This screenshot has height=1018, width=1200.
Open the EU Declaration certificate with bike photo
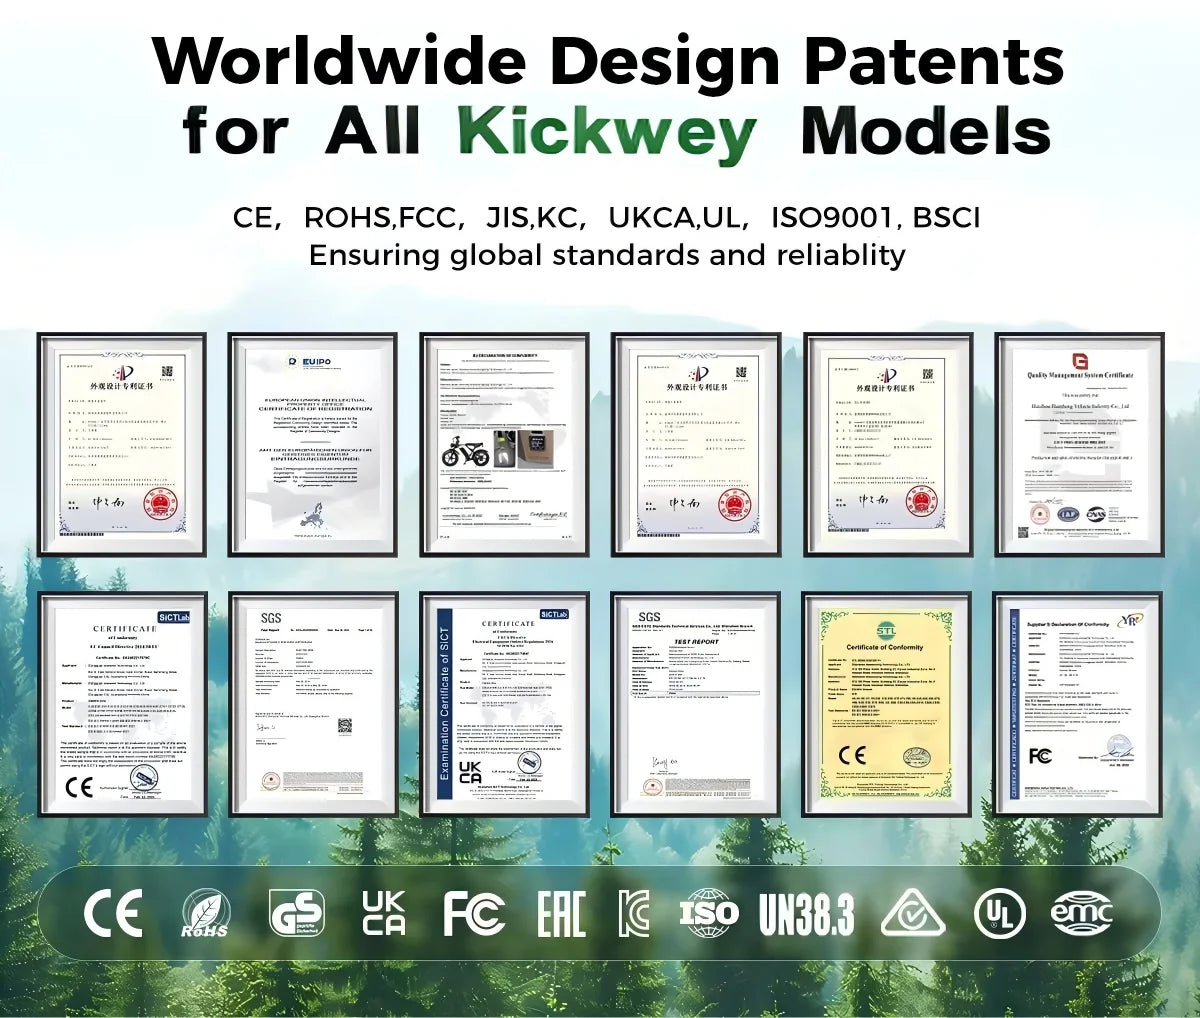point(504,444)
